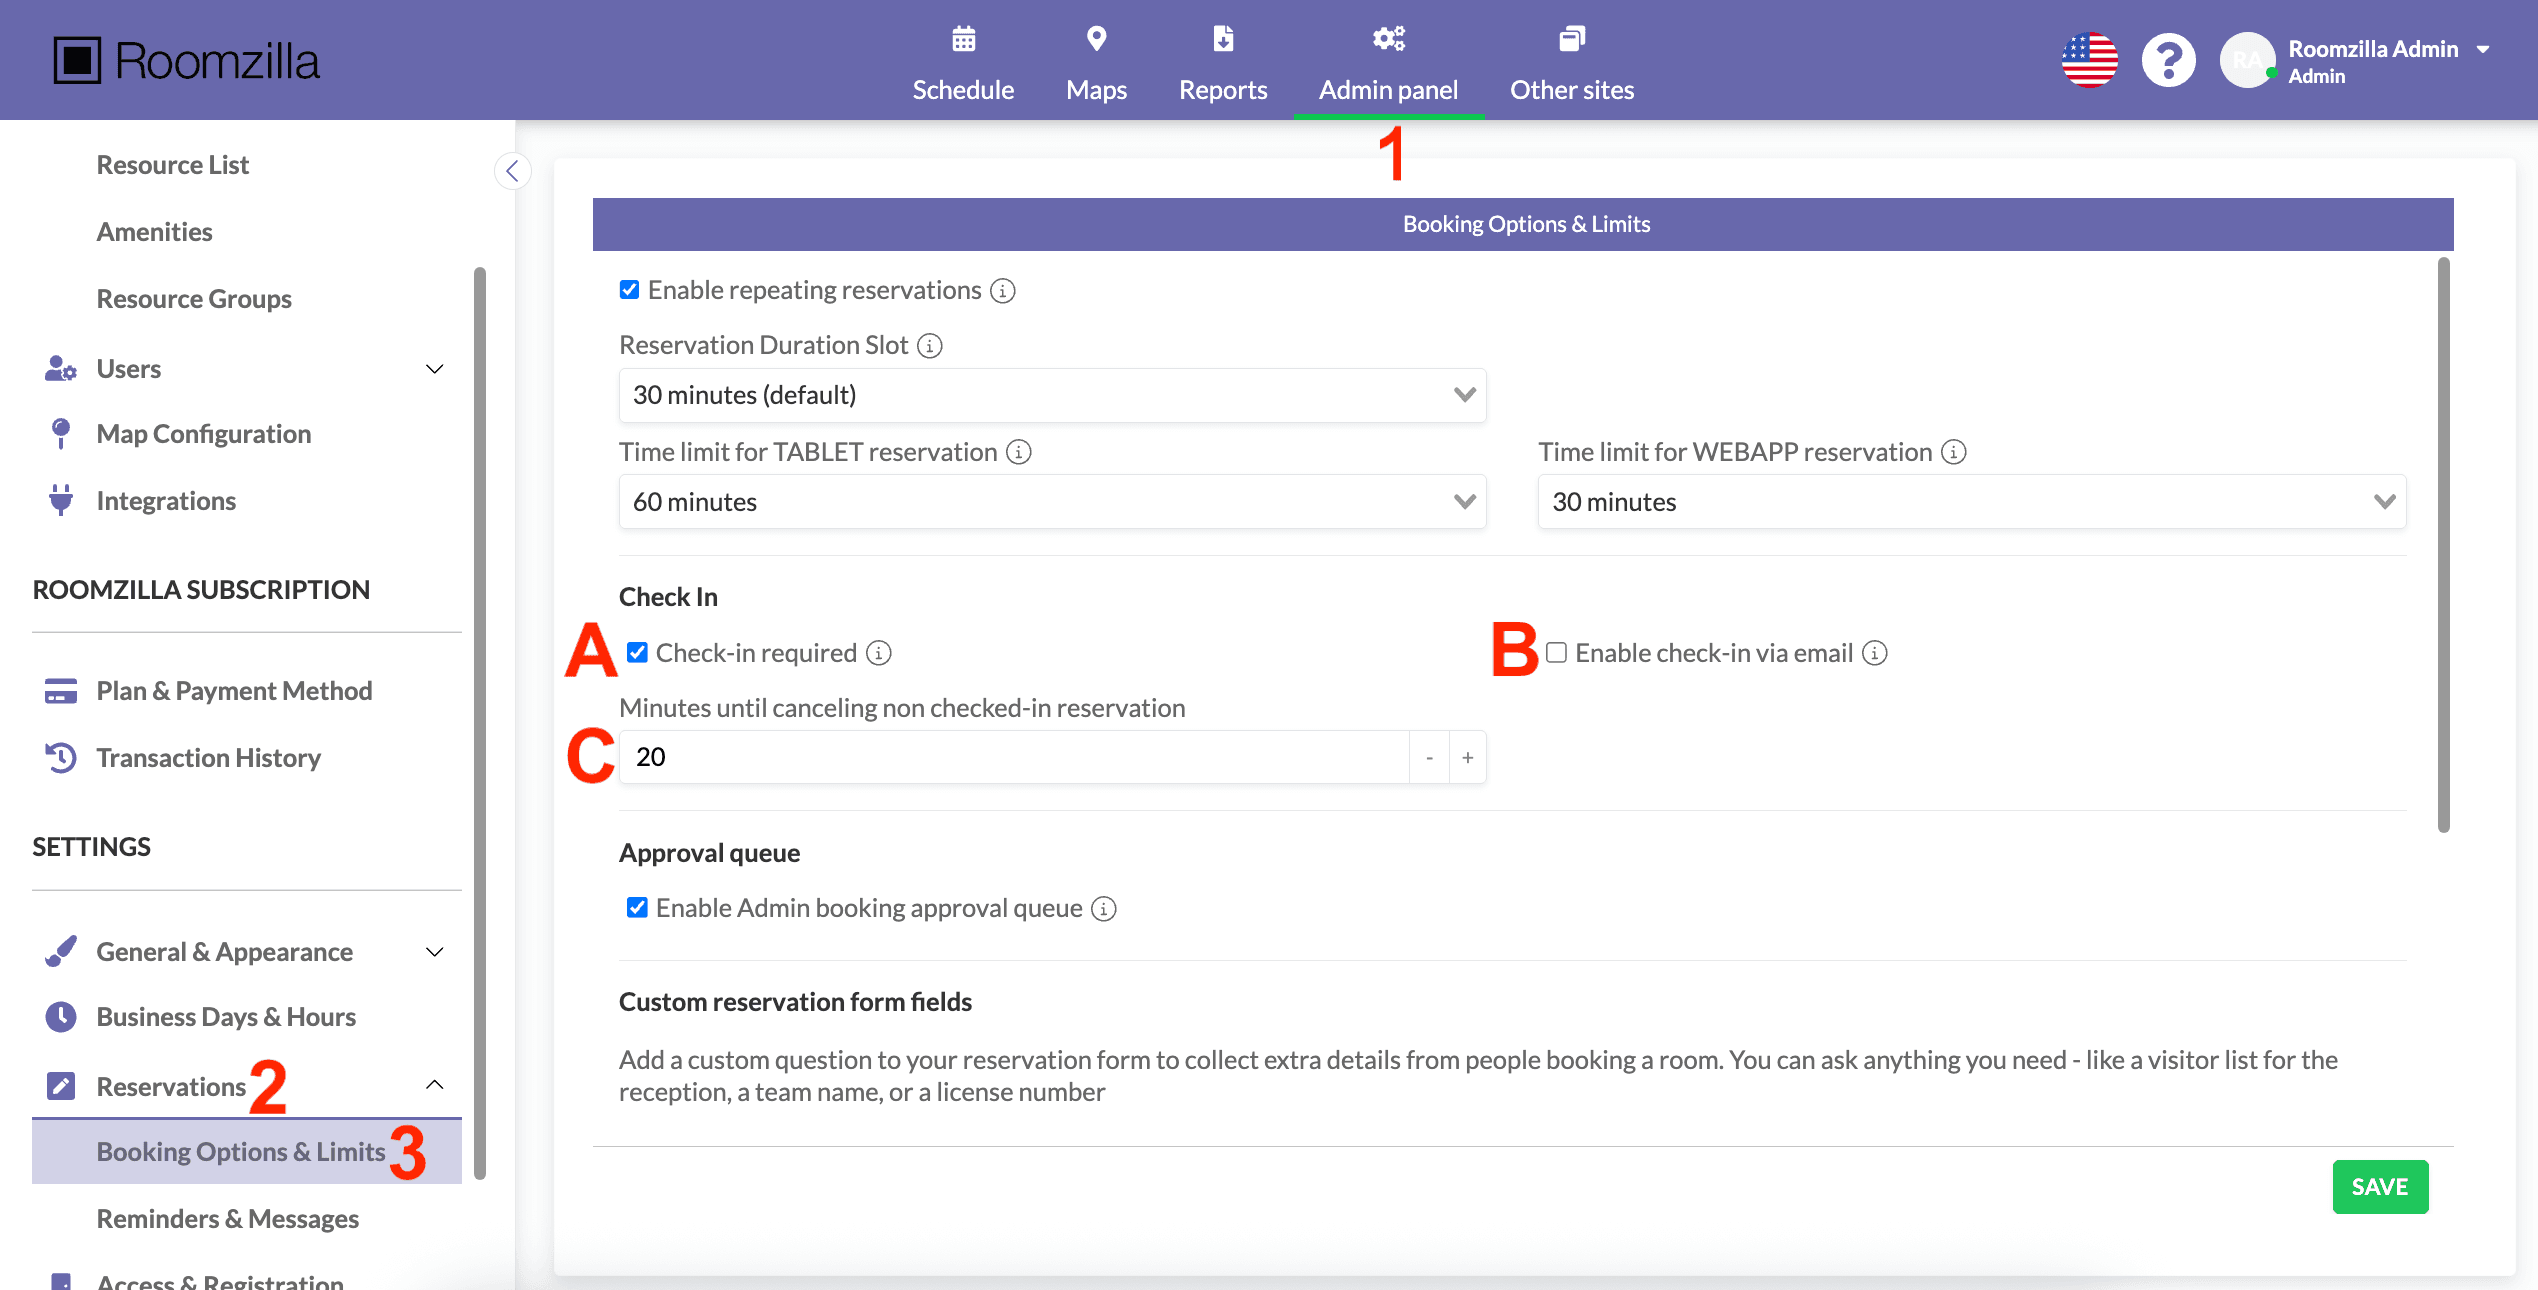The image size is (2538, 1290).
Task: Click info icon next to Enable repeating reservations
Action: pos(1002,291)
